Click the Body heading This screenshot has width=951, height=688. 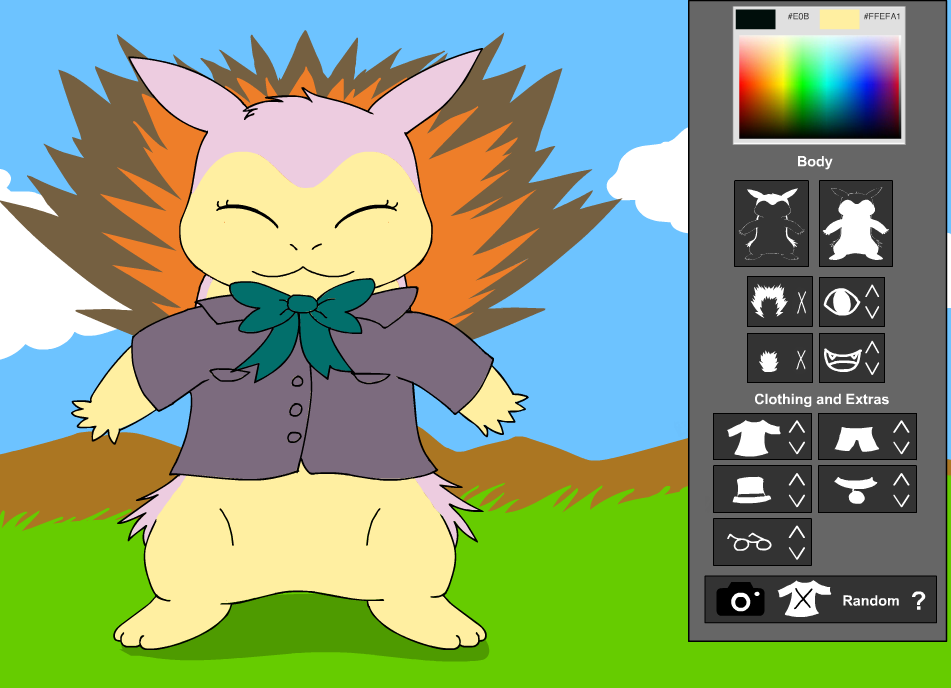tap(814, 161)
